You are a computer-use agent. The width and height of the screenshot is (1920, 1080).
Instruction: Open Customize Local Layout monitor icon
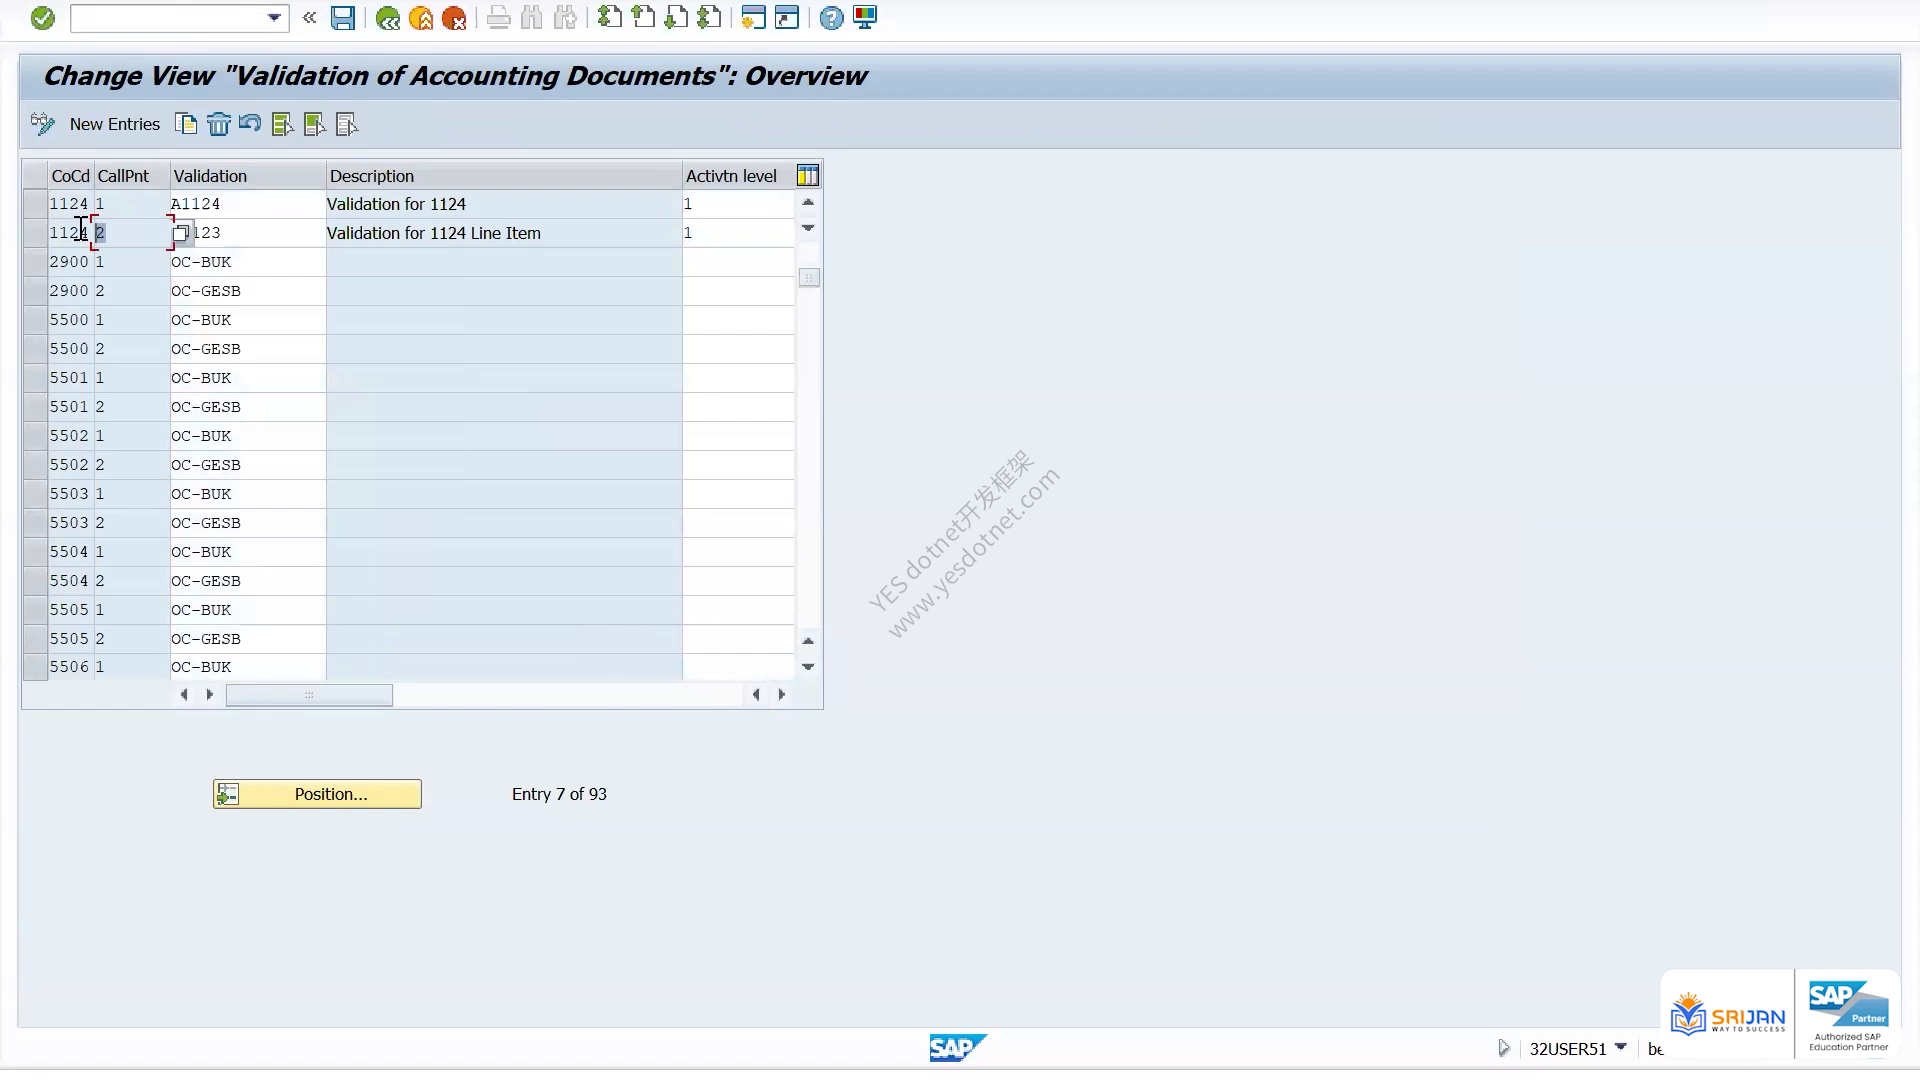click(x=865, y=18)
